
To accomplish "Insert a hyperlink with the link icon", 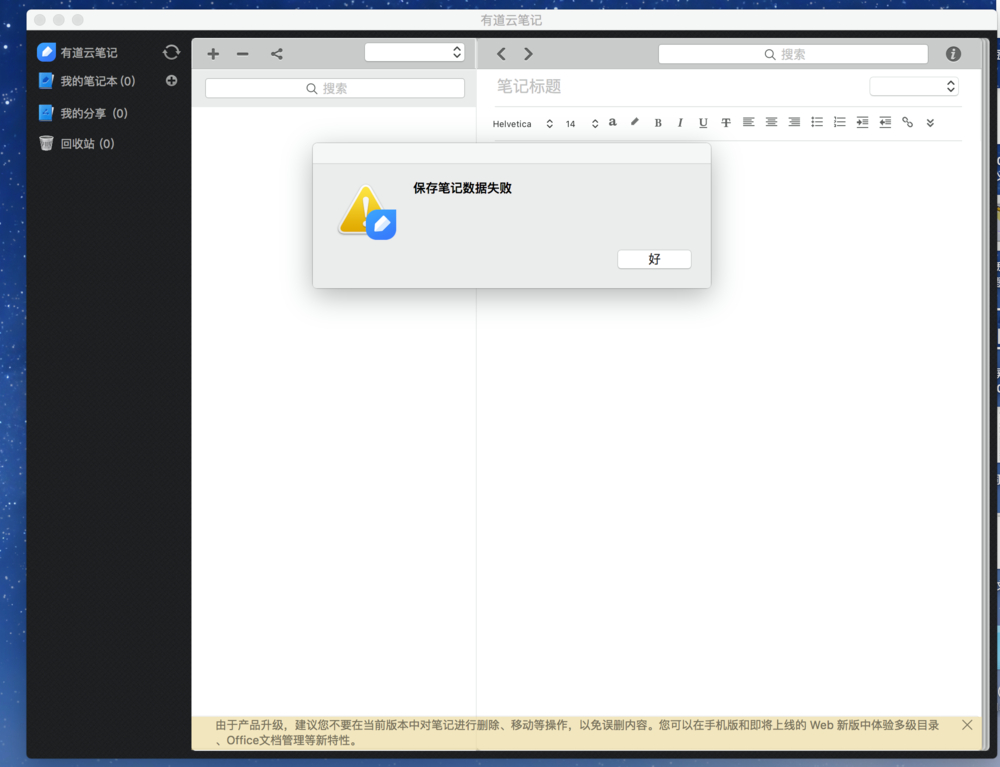I will point(908,122).
